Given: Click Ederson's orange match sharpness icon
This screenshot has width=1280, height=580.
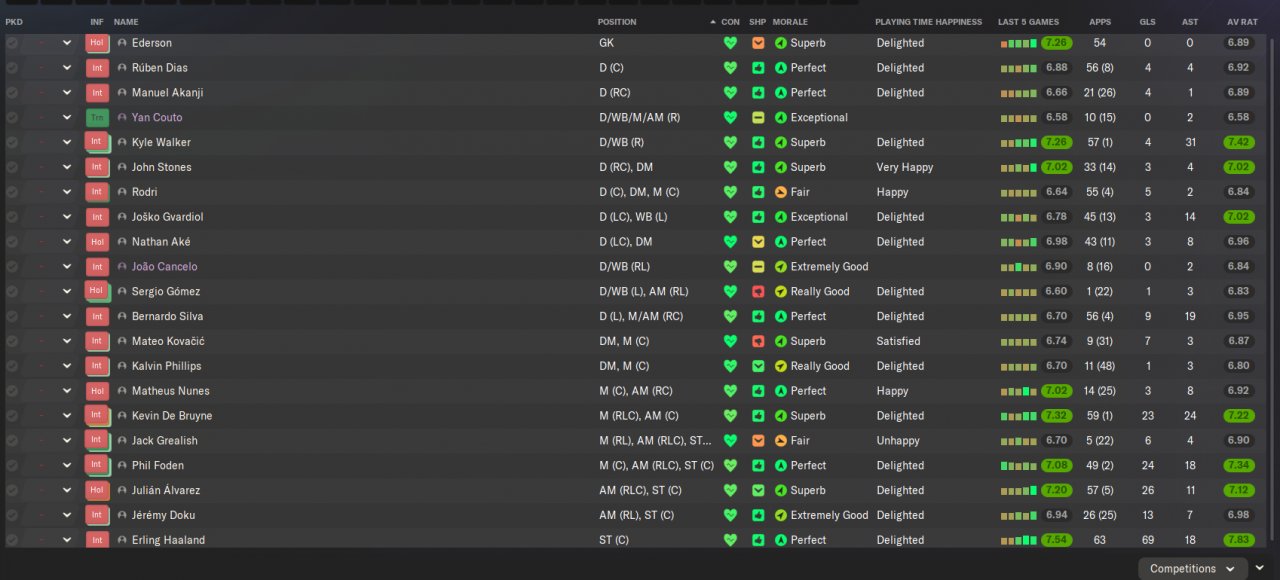Looking at the screenshot, I should (x=758, y=43).
